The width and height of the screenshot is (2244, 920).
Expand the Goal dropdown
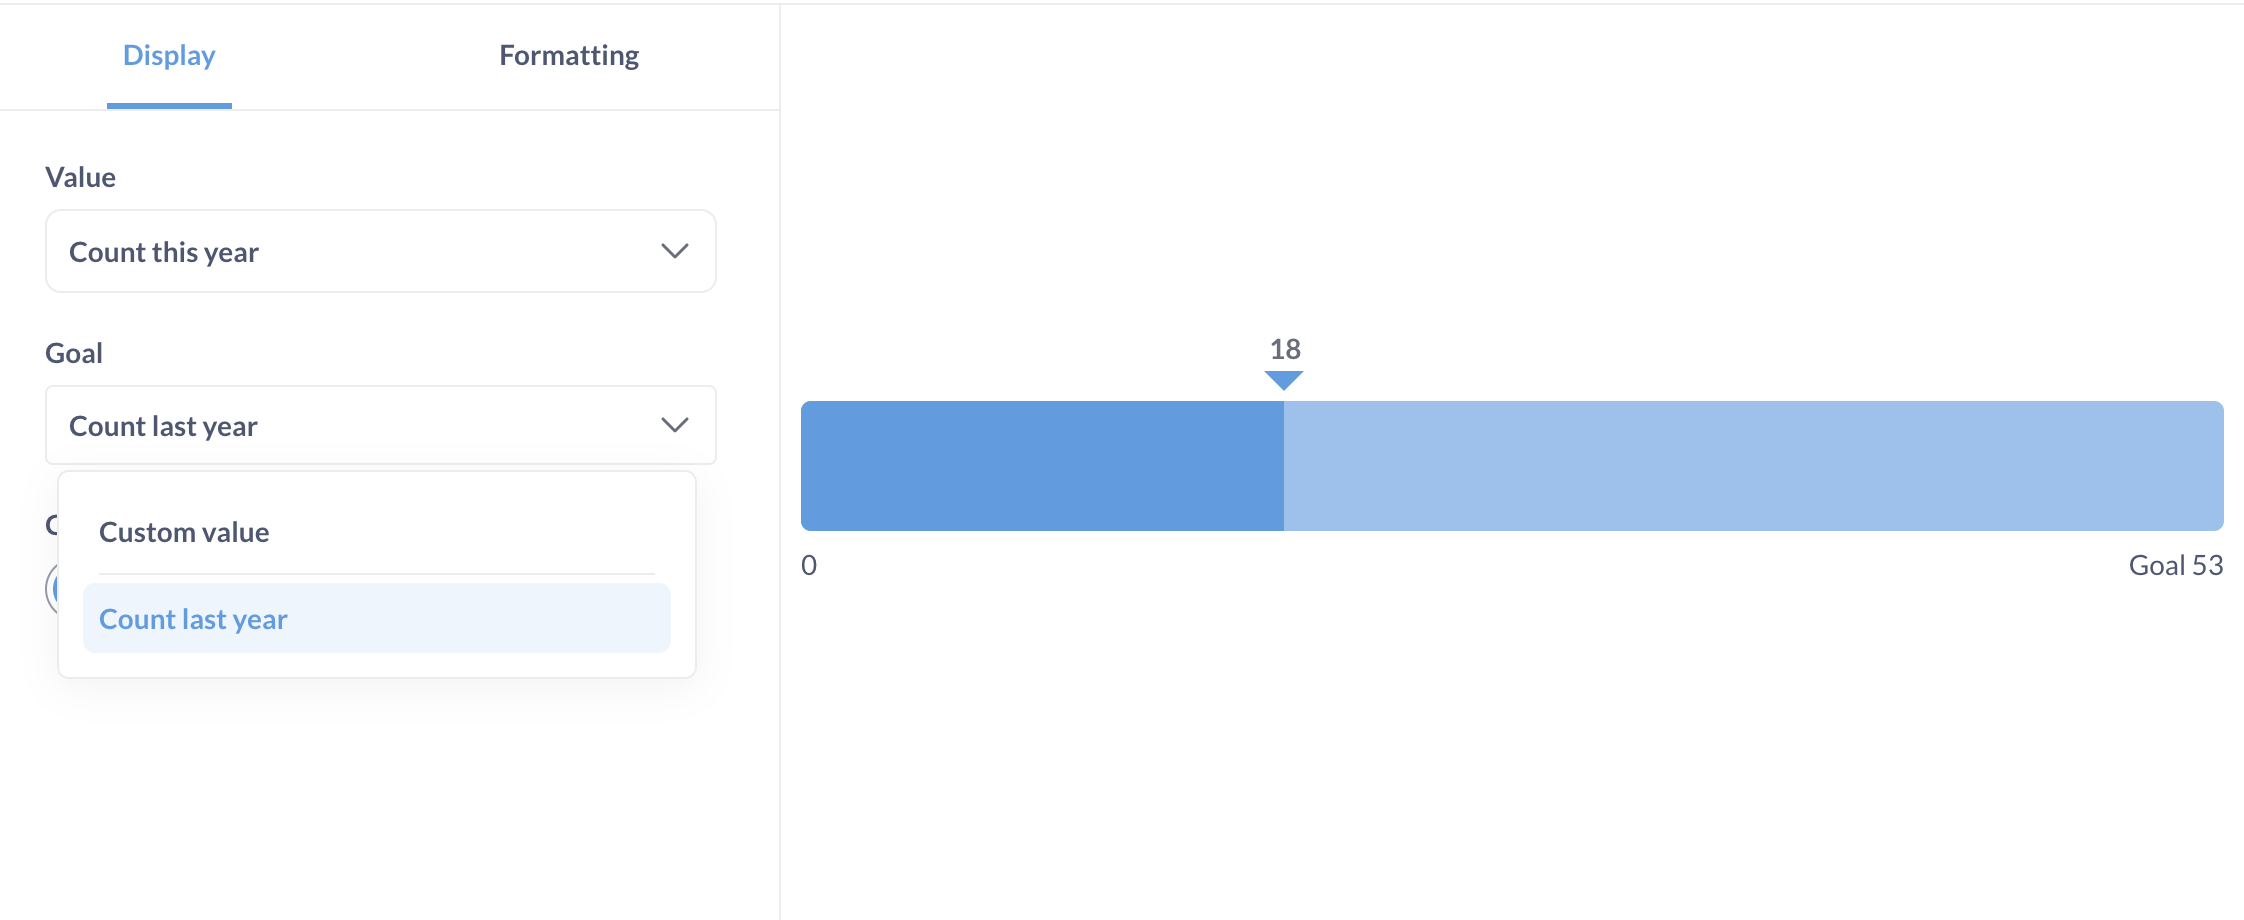click(380, 425)
